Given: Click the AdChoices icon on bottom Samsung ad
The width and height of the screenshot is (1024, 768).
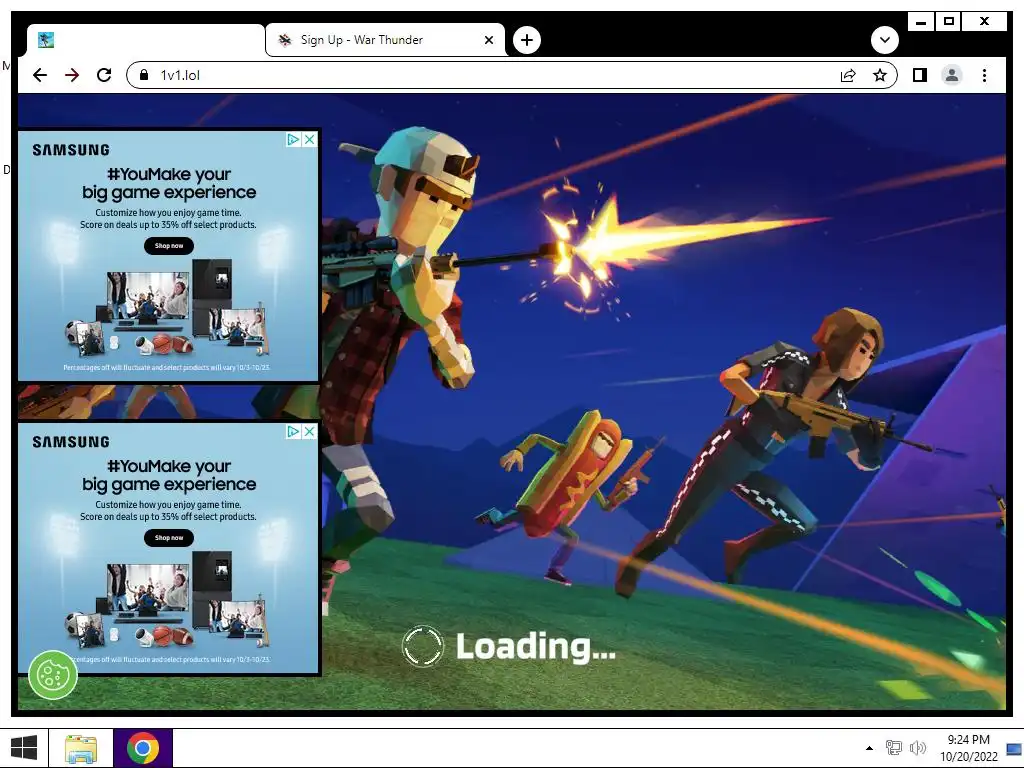Looking at the screenshot, I should (293, 431).
